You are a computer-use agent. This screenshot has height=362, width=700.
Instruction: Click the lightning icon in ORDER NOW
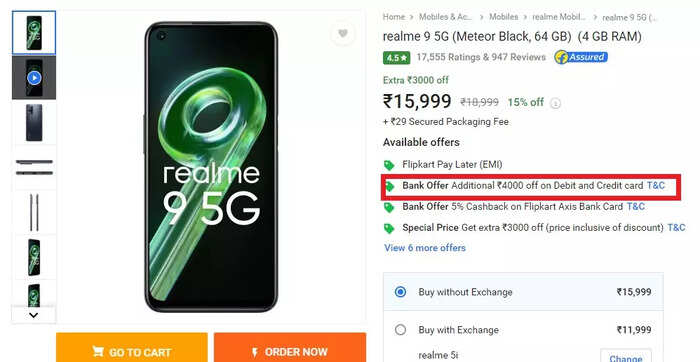tap(255, 352)
